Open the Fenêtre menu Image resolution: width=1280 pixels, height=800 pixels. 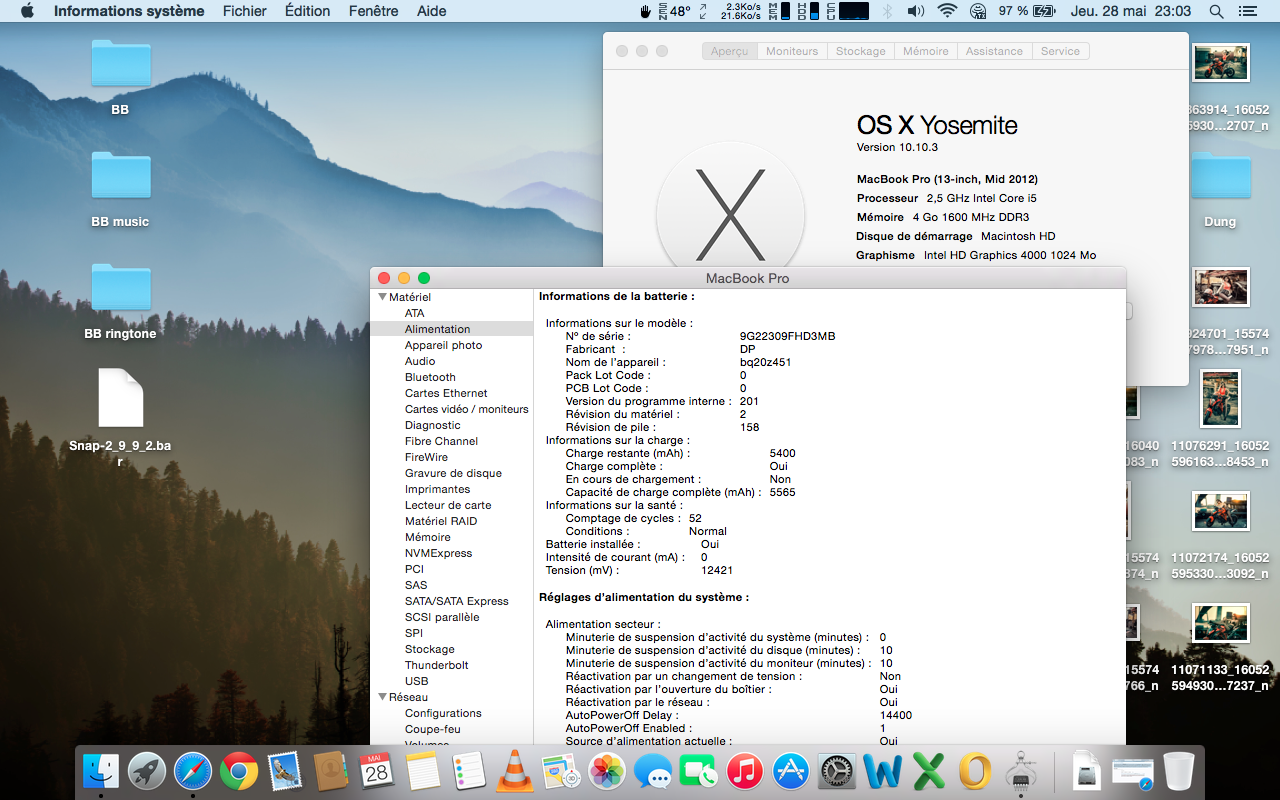[373, 11]
